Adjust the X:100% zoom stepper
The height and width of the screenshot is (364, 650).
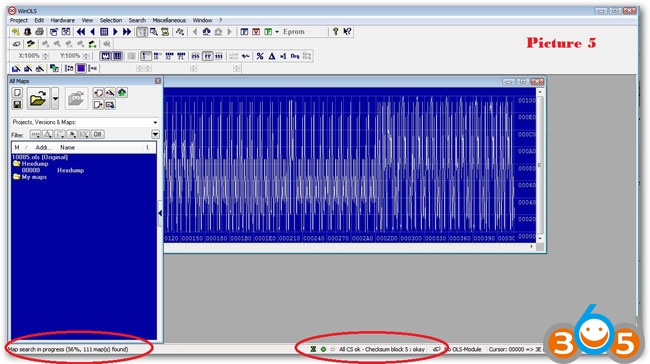point(46,56)
